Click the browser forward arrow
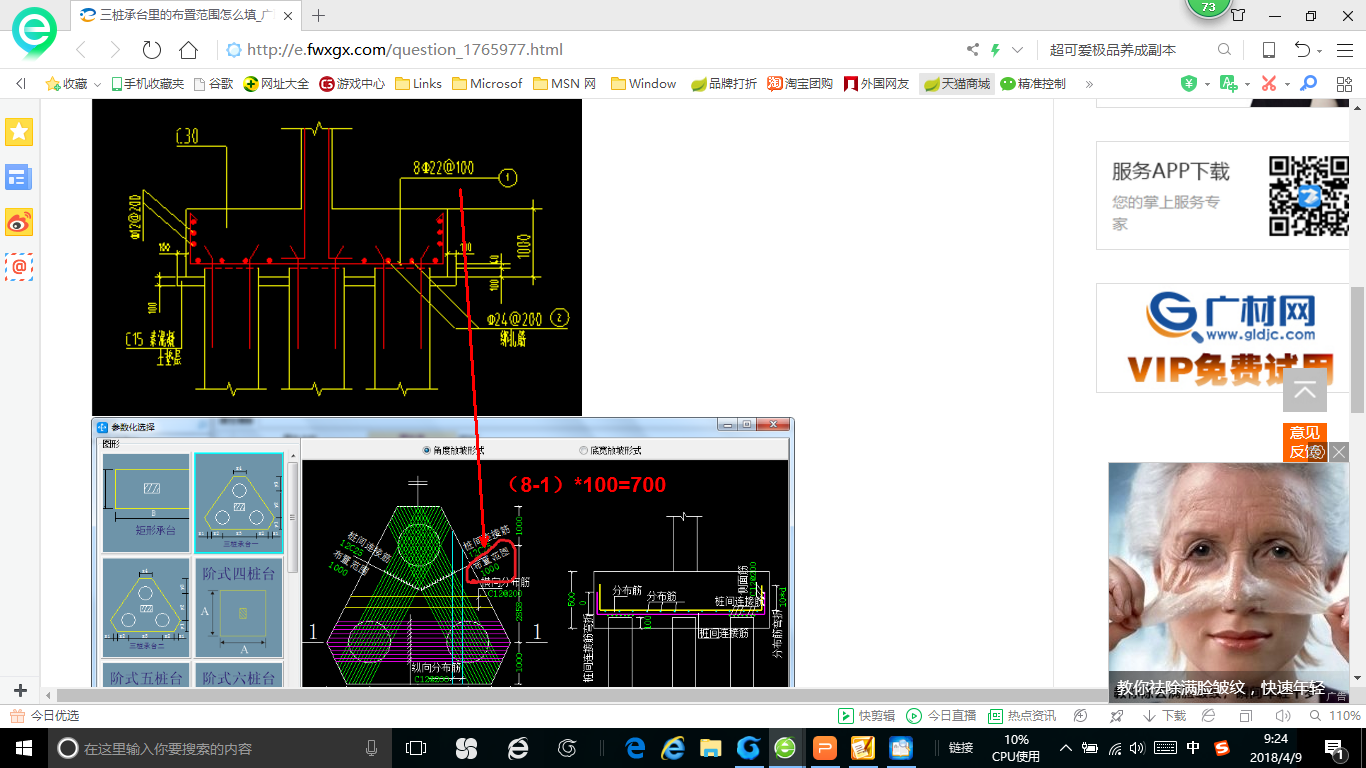This screenshot has width=1366, height=768. coord(115,50)
